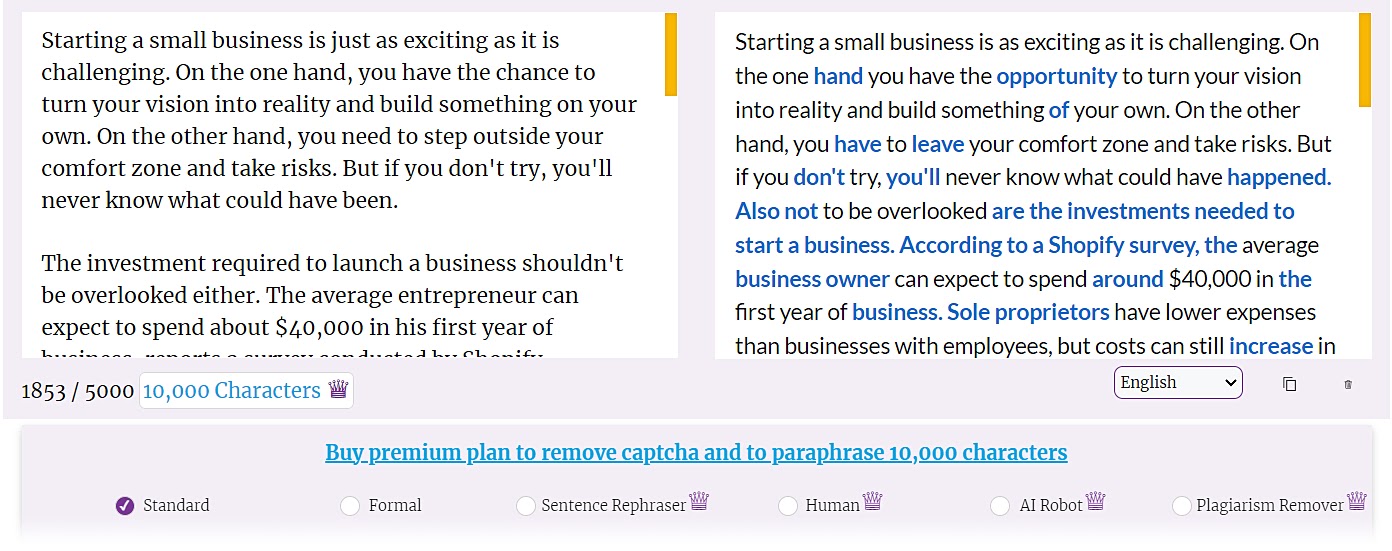
Task: Click crown icon next to AI Robot
Action: coord(1096,501)
